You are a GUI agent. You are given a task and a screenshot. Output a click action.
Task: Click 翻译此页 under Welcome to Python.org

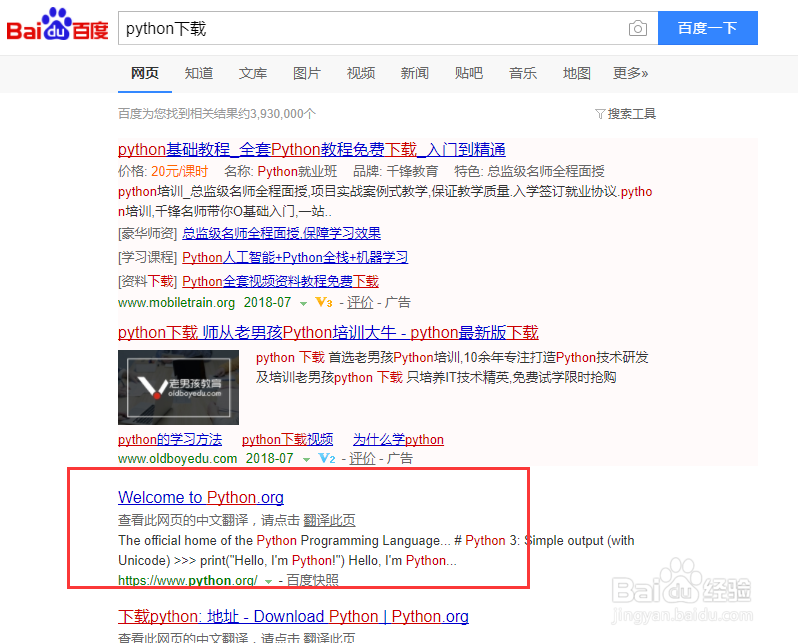[x=329, y=520]
